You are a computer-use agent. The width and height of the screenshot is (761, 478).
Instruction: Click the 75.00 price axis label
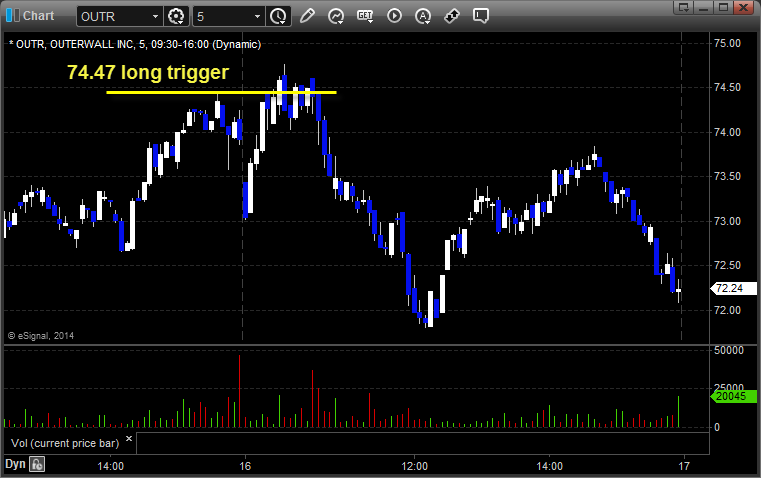pyautogui.click(x=728, y=43)
